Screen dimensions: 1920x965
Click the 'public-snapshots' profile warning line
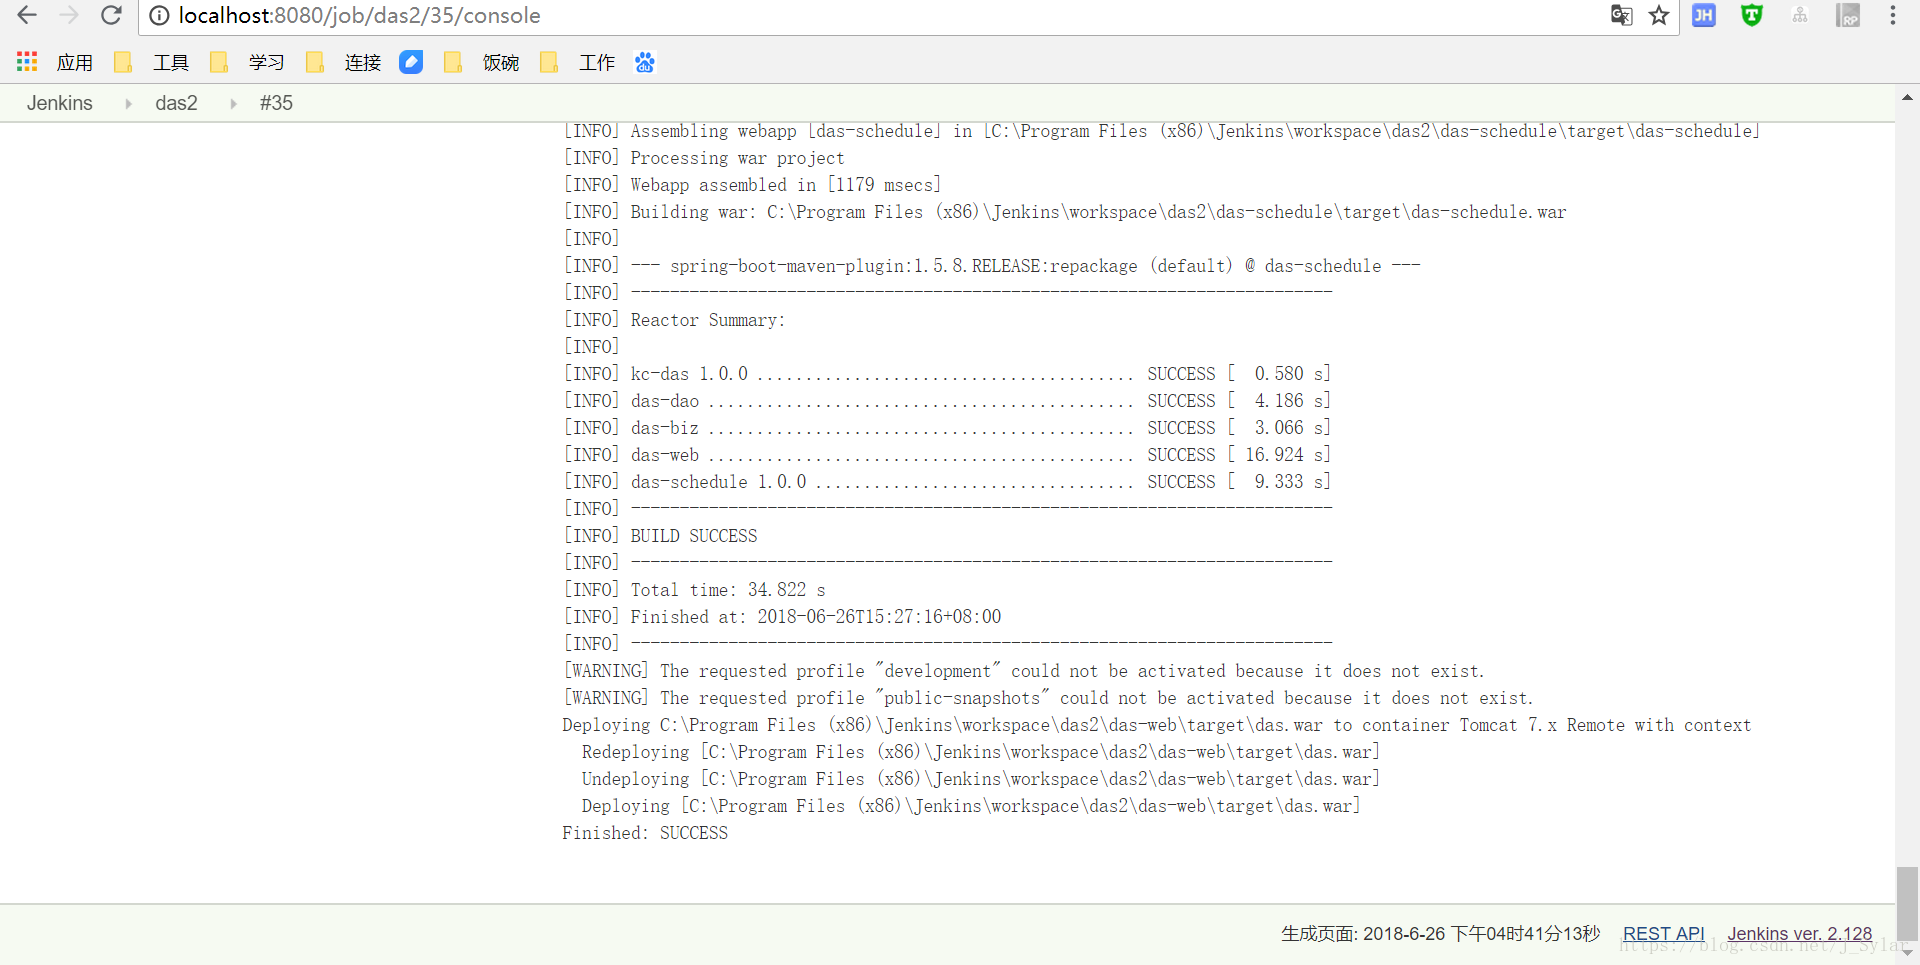[x=1048, y=698]
